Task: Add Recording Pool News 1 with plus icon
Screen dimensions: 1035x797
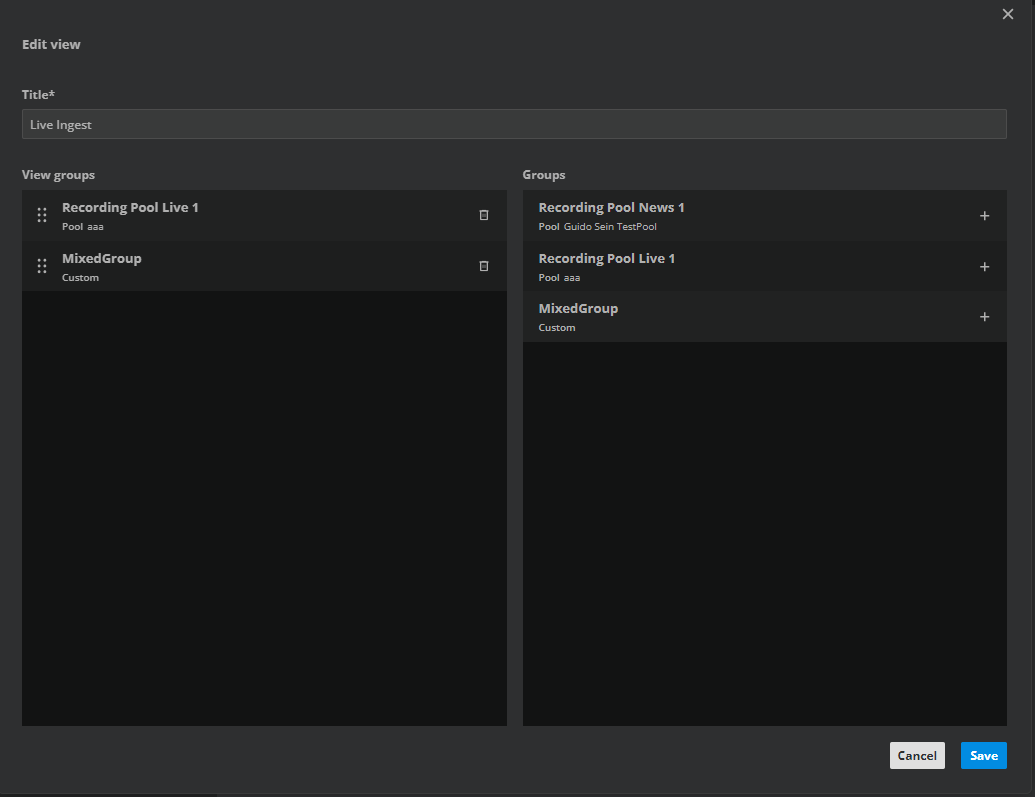Action: click(984, 216)
